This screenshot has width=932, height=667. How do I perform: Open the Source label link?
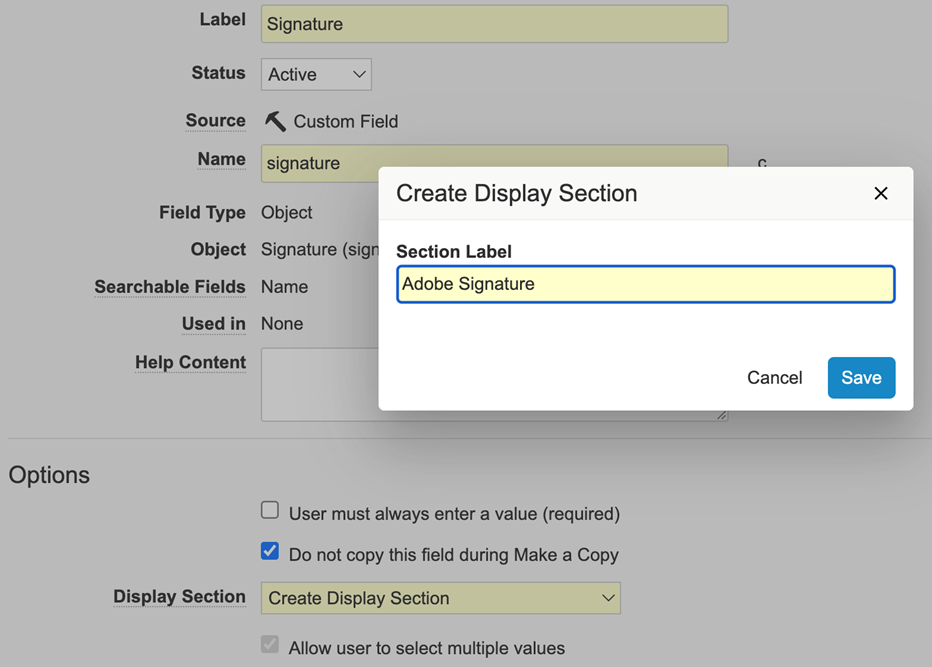(x=215, y=120)
